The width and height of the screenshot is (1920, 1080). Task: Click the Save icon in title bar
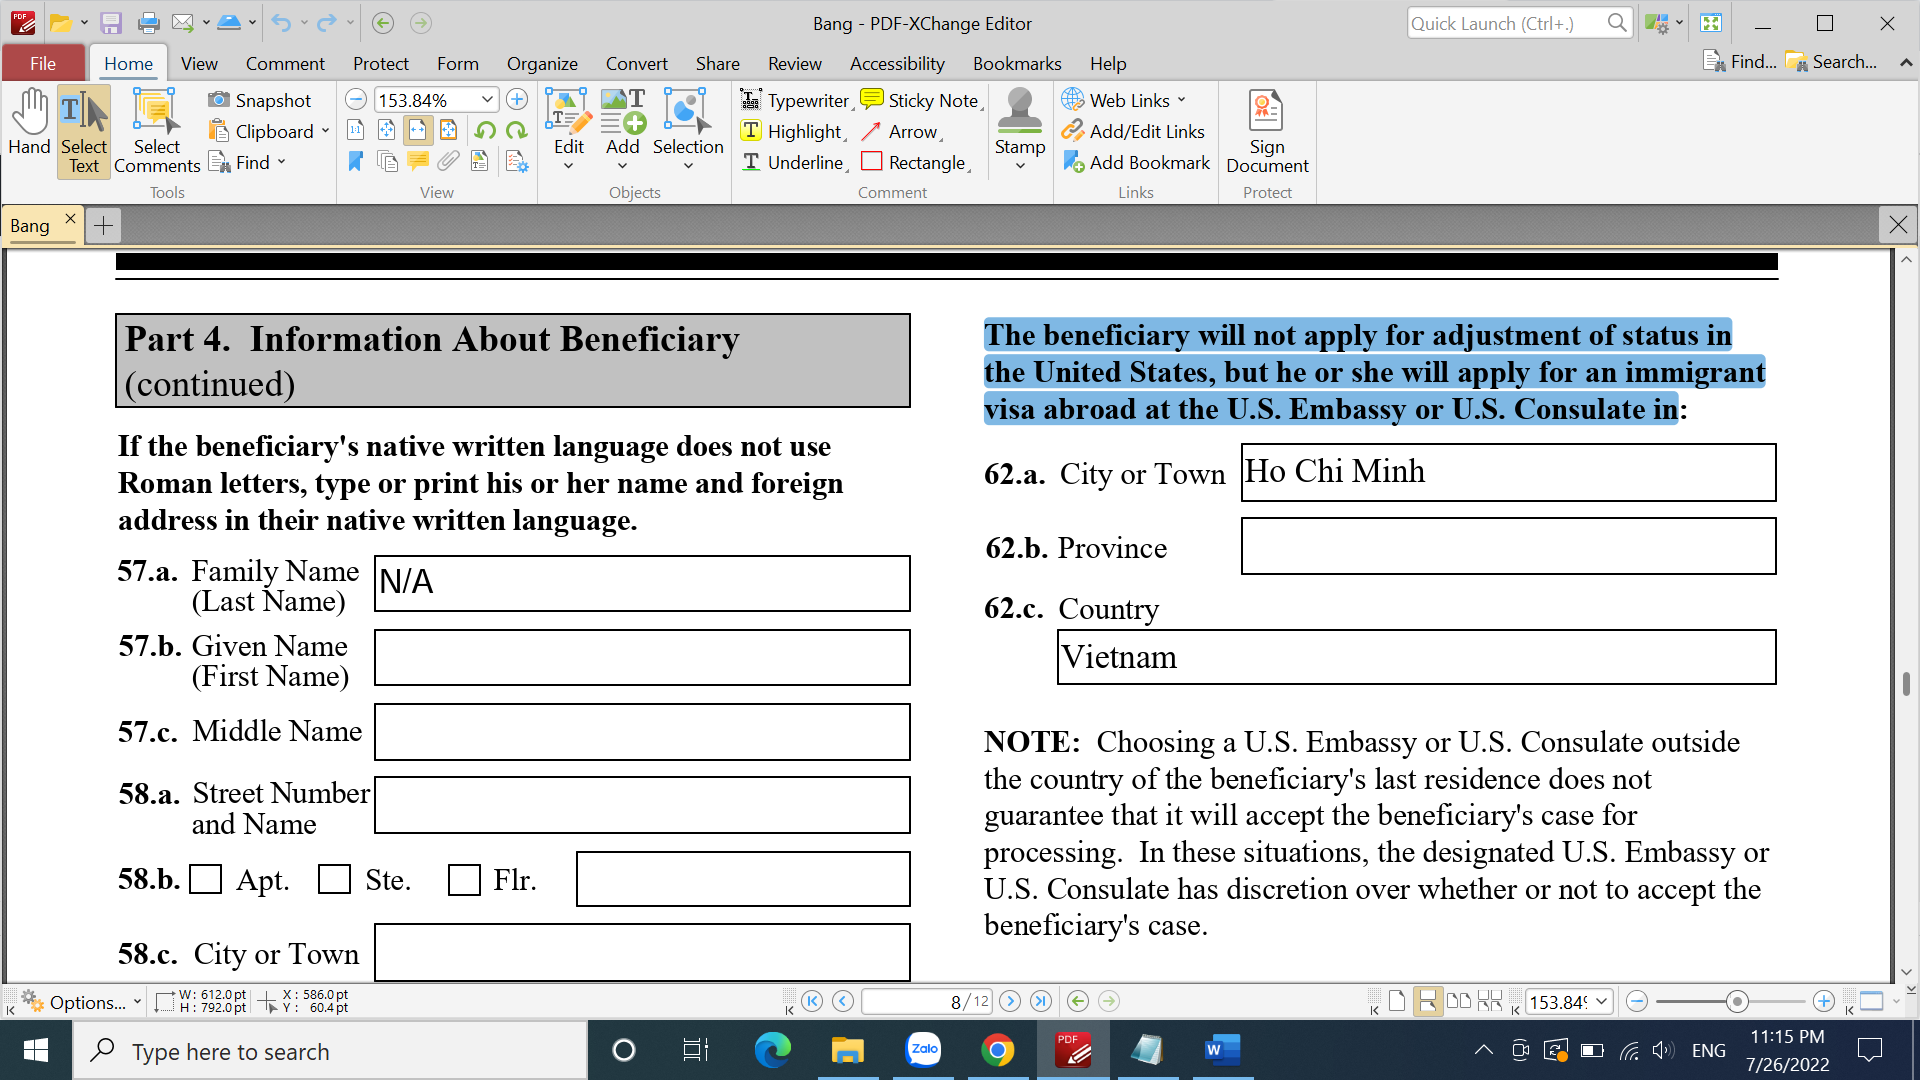(x=111, y=22)
